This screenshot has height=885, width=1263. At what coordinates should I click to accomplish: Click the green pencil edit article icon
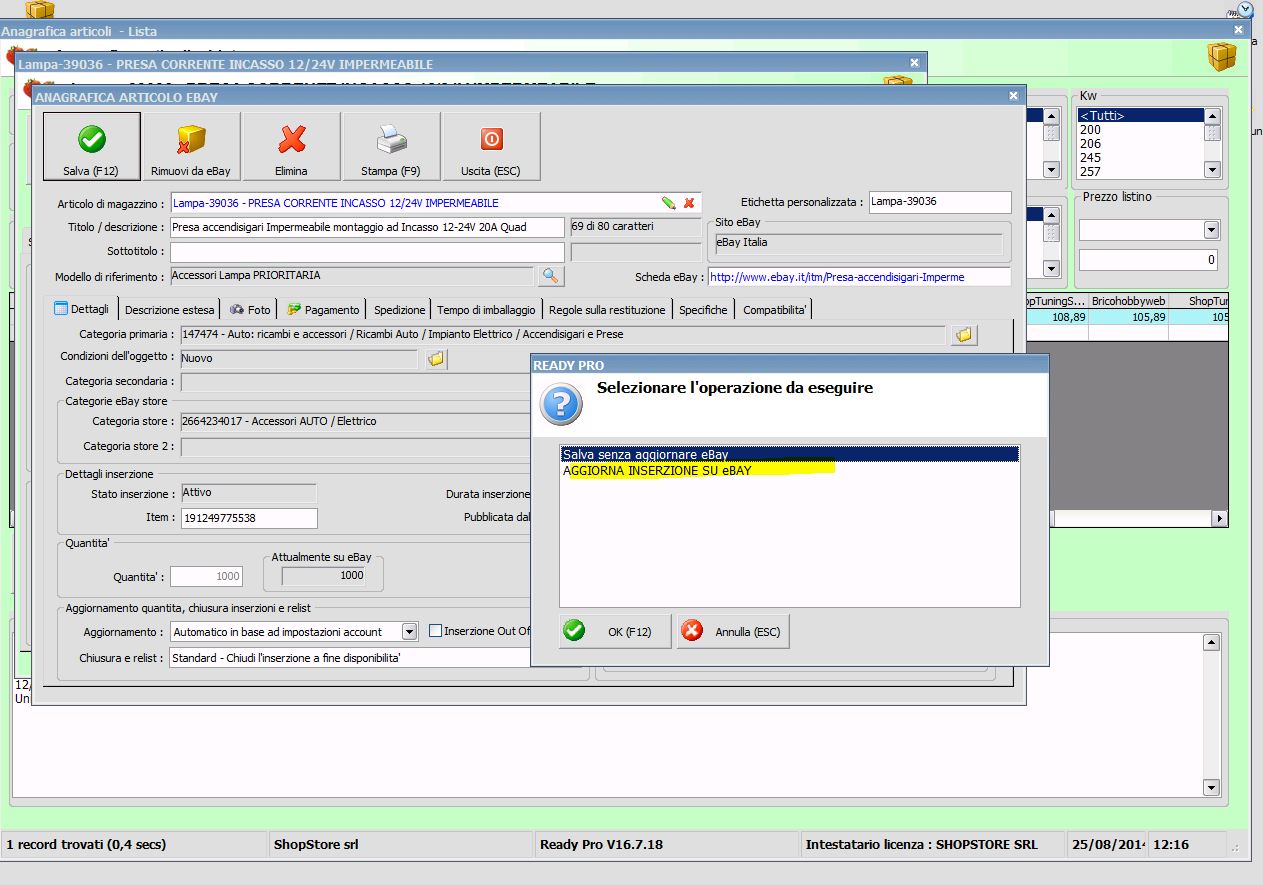668,203
